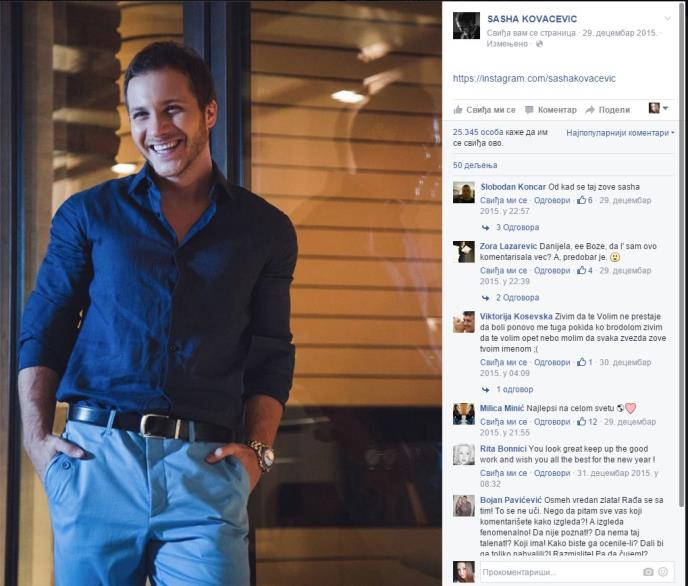Expand 3 Одговора replies under Slobodan's comment

511,227
